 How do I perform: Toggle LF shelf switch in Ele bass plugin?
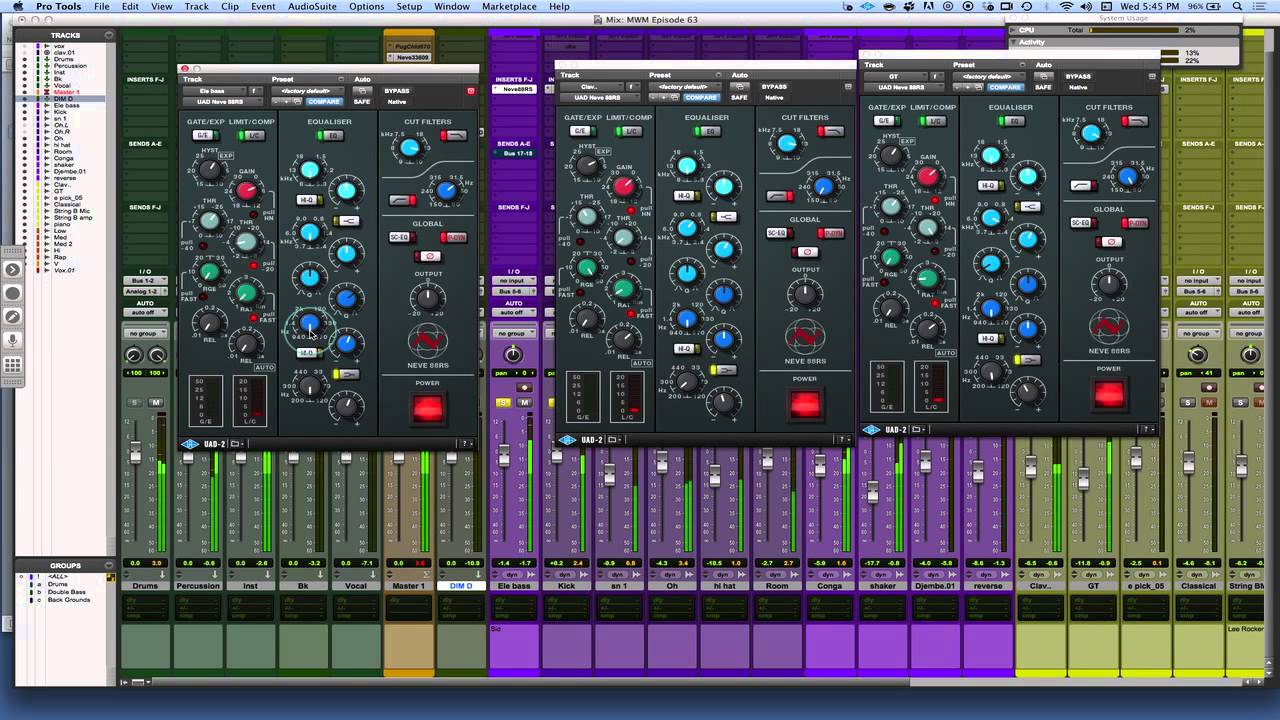coord(347,374)
